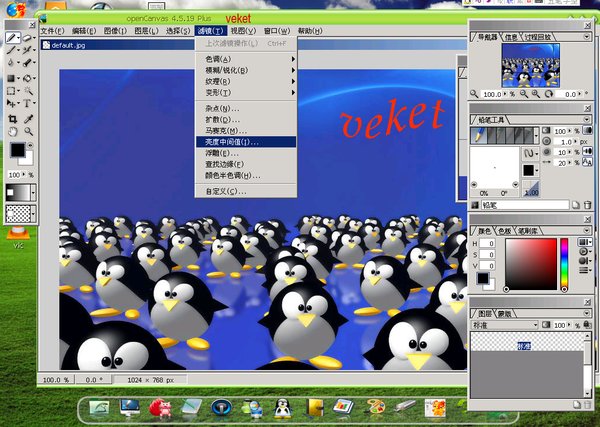The image size is (600, 427).
Task: Toggle anti-alias AA button in pencil panel
Action: tap(587, 163)
